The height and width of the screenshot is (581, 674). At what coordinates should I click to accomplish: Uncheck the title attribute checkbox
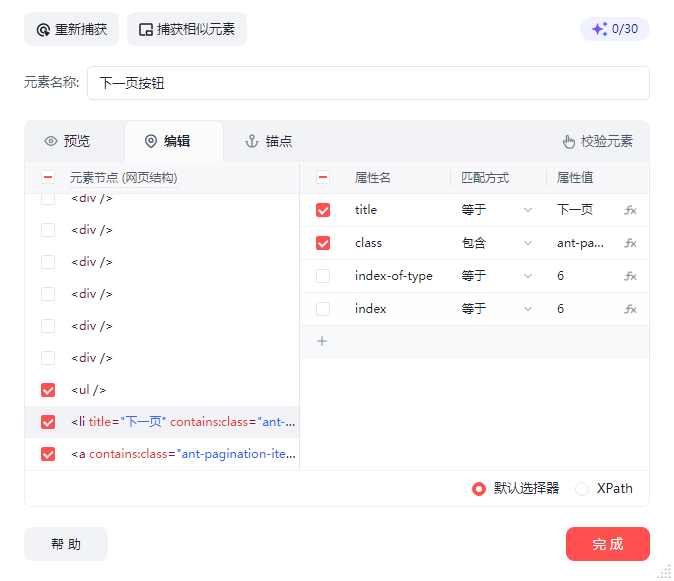click(x=323, y=210)
